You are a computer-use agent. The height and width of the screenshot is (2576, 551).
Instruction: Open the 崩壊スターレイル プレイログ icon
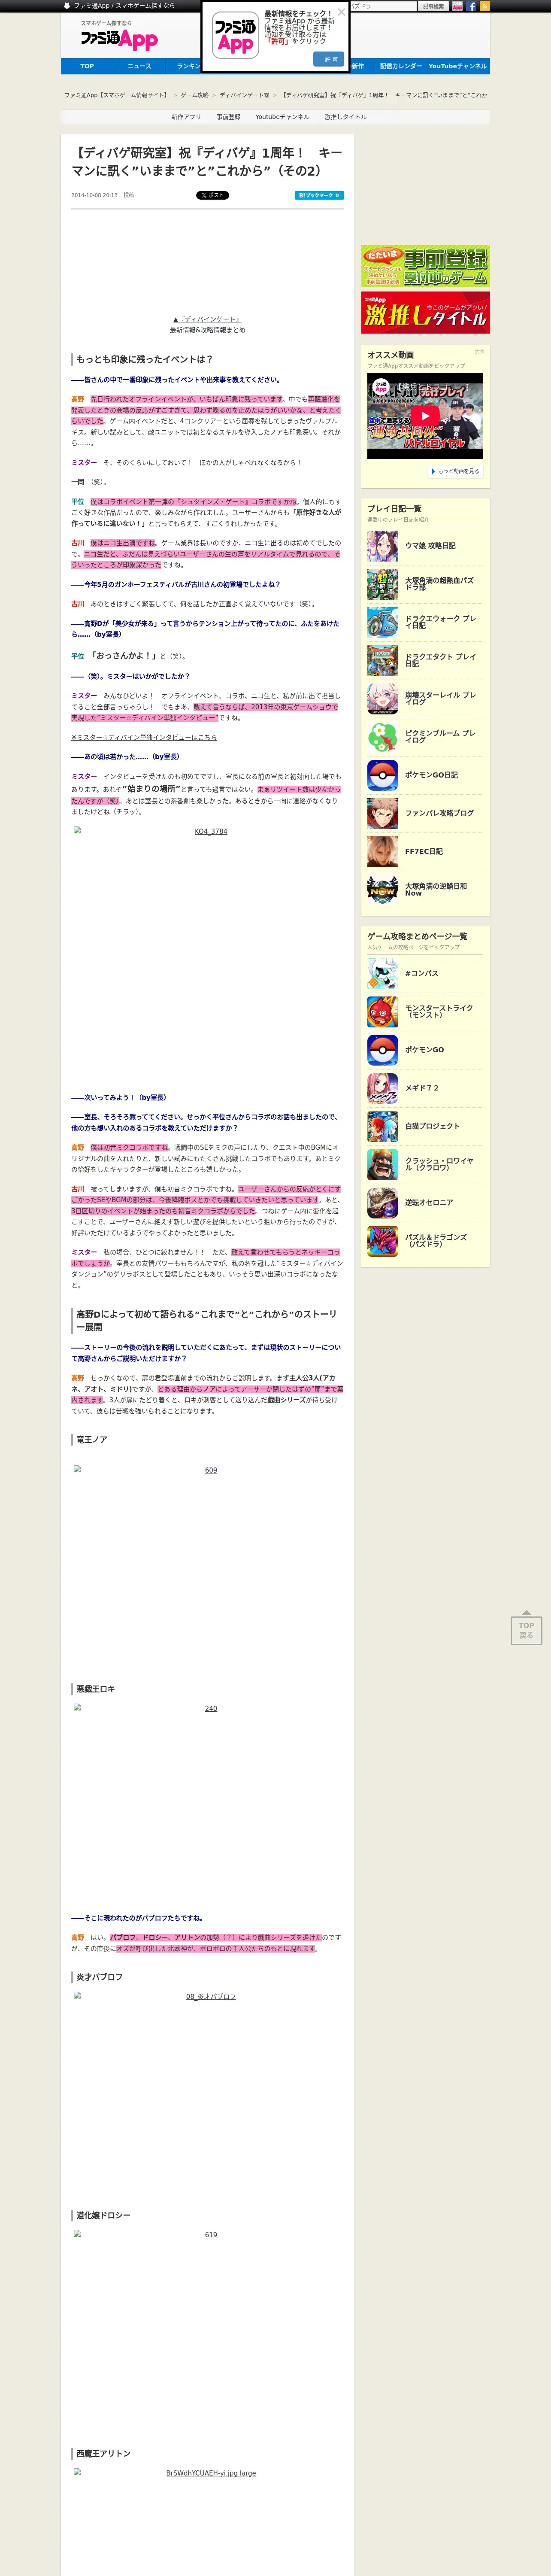[382, 698]
